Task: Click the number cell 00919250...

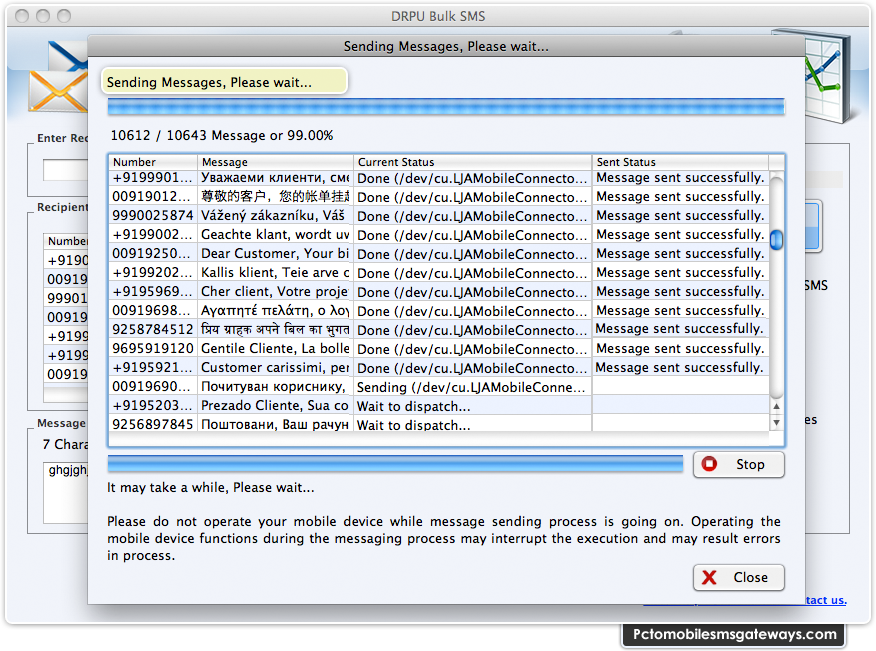Action: (153, 254)
